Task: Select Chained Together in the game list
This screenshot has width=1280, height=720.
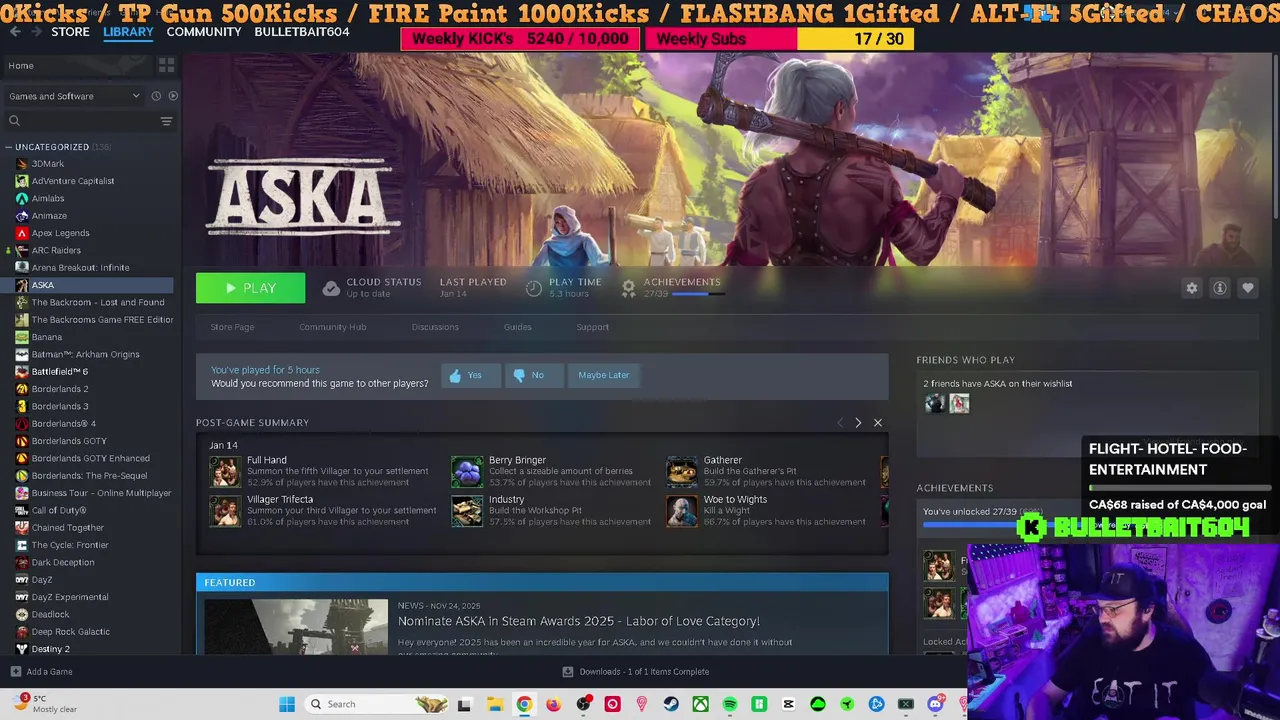Action: coord(68,528)
